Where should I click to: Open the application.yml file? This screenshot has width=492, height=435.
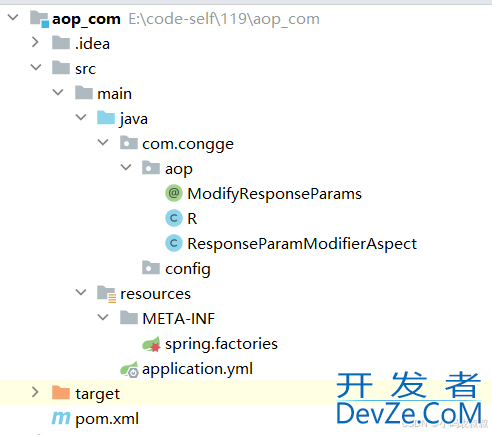197,369
